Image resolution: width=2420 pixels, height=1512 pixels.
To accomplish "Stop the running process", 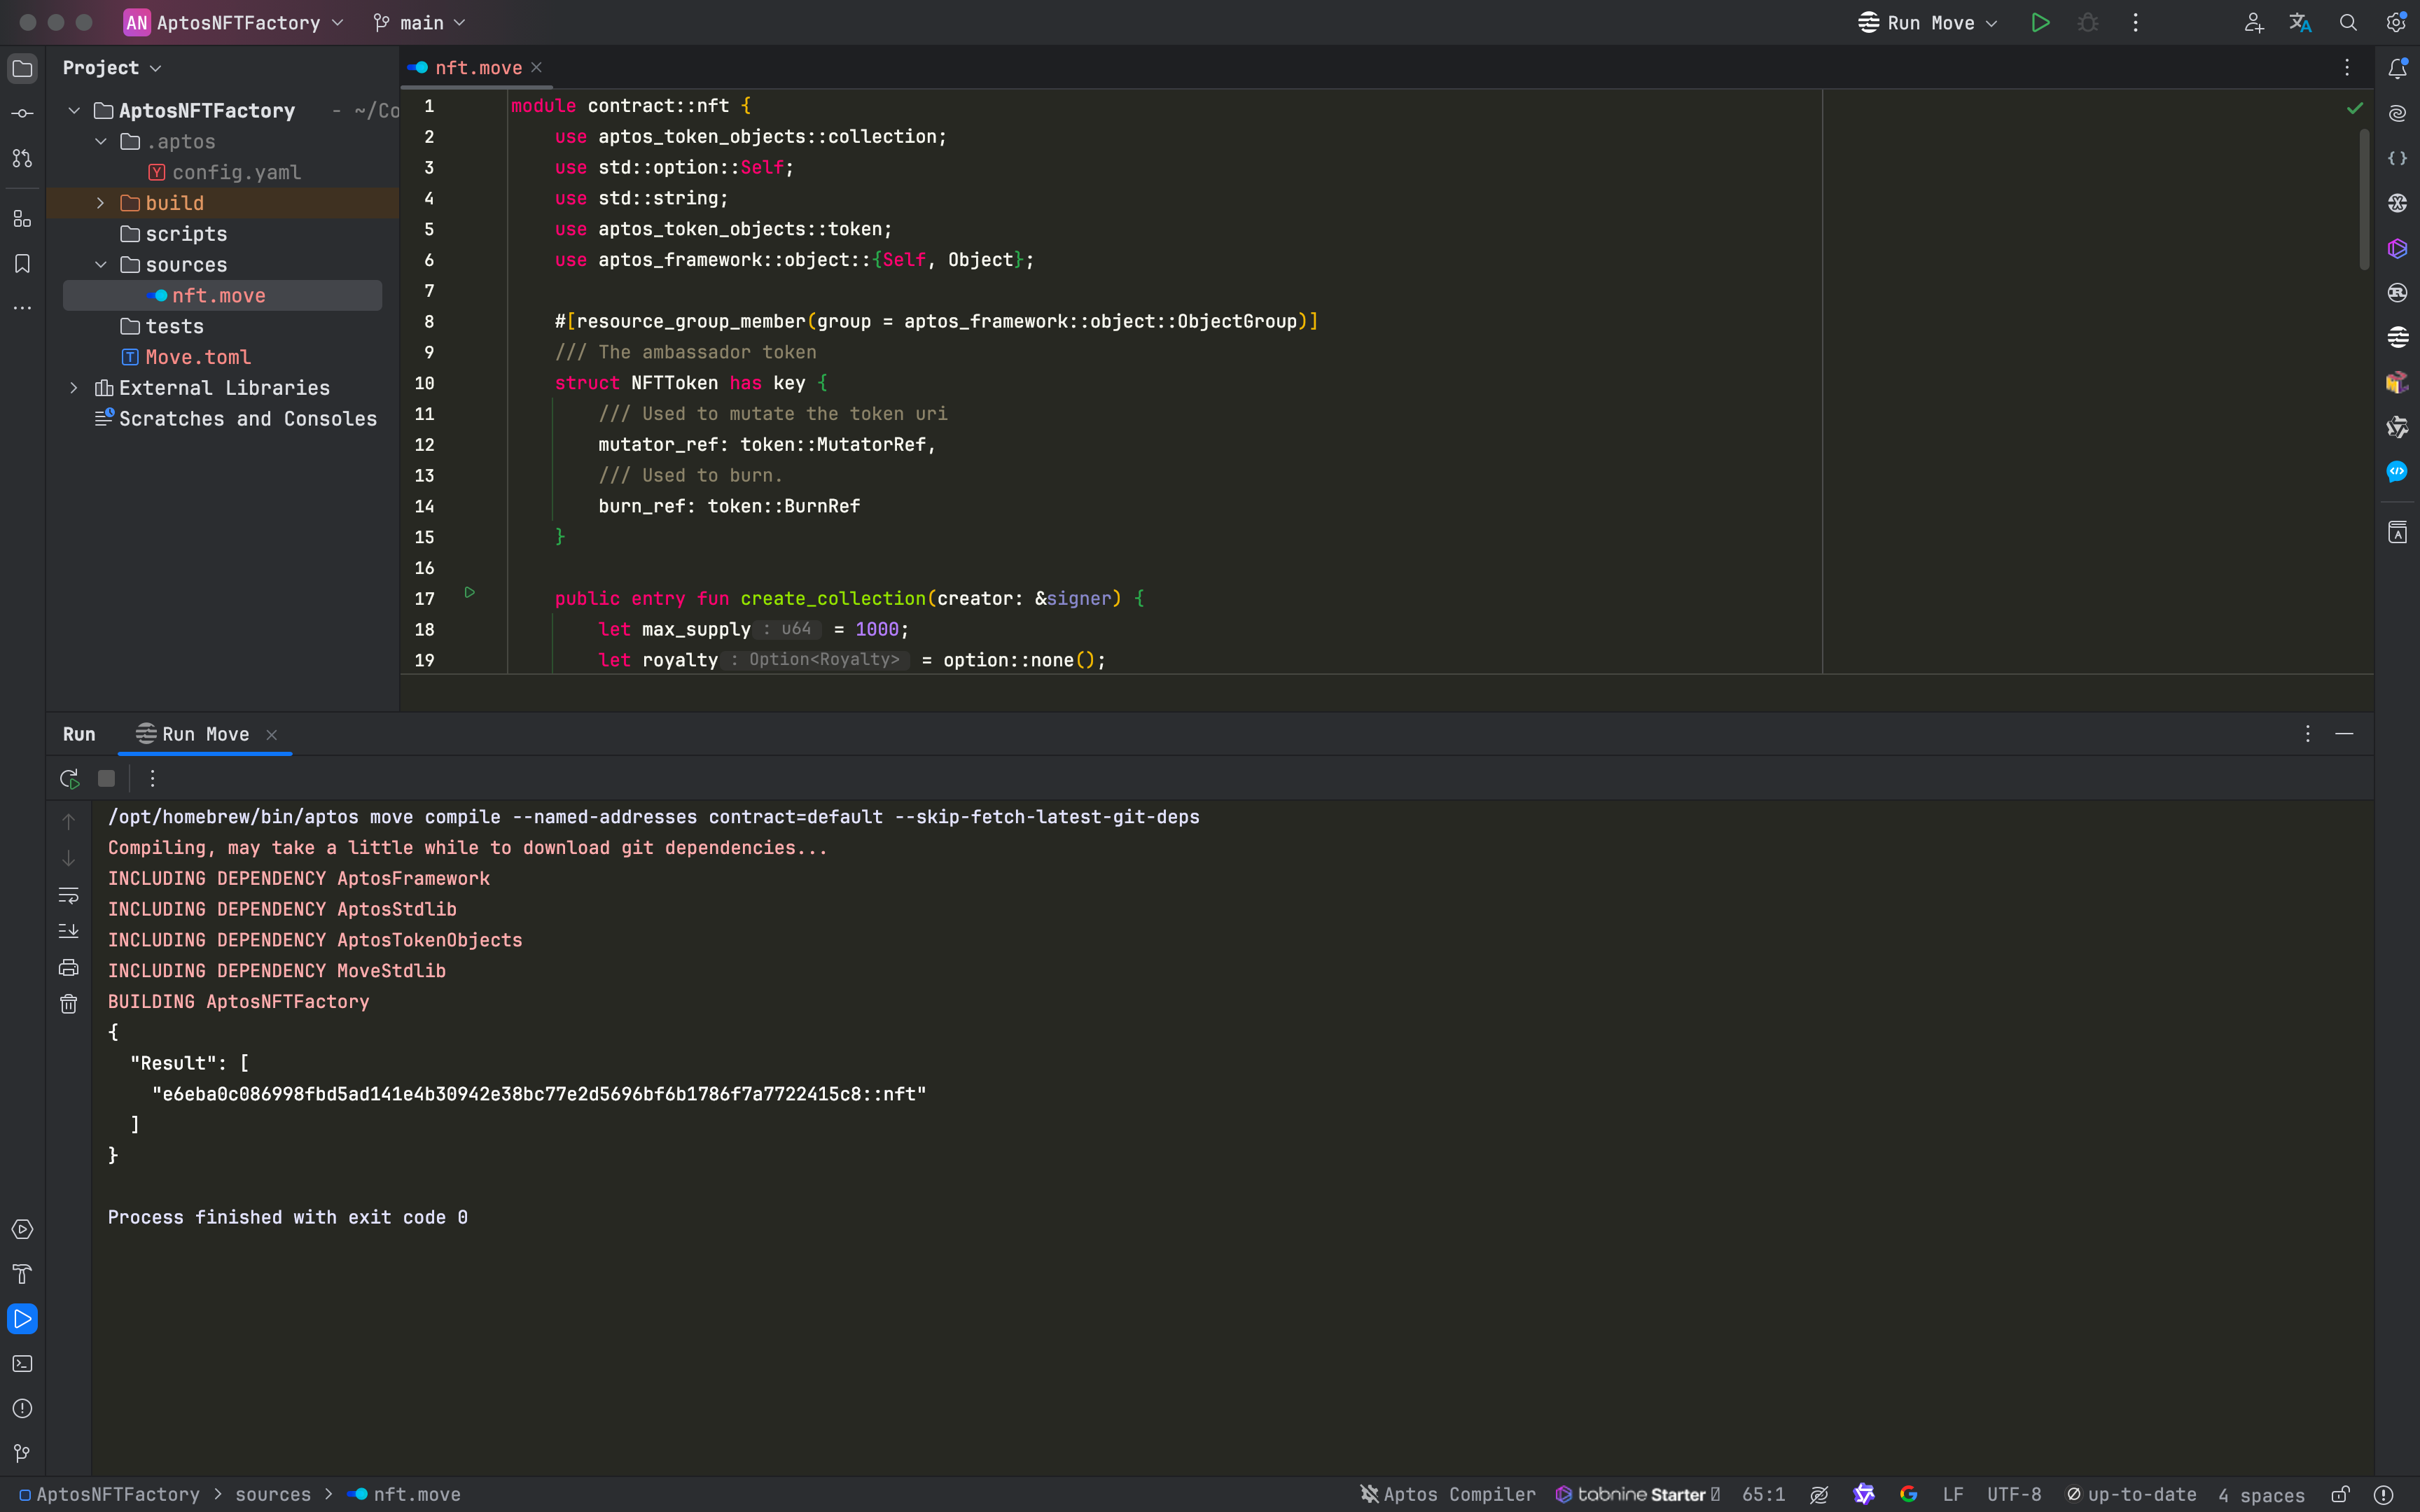I will coord(106,778).
